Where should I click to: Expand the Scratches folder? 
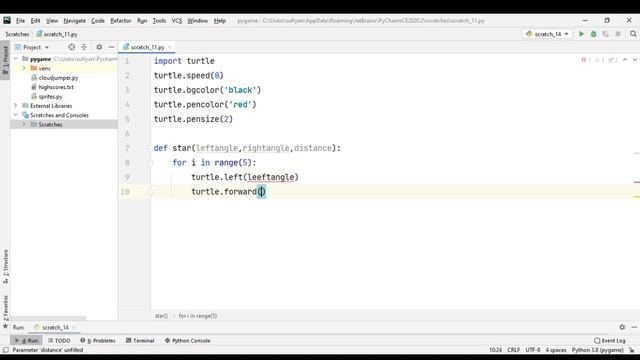click(x=24, y=124)
